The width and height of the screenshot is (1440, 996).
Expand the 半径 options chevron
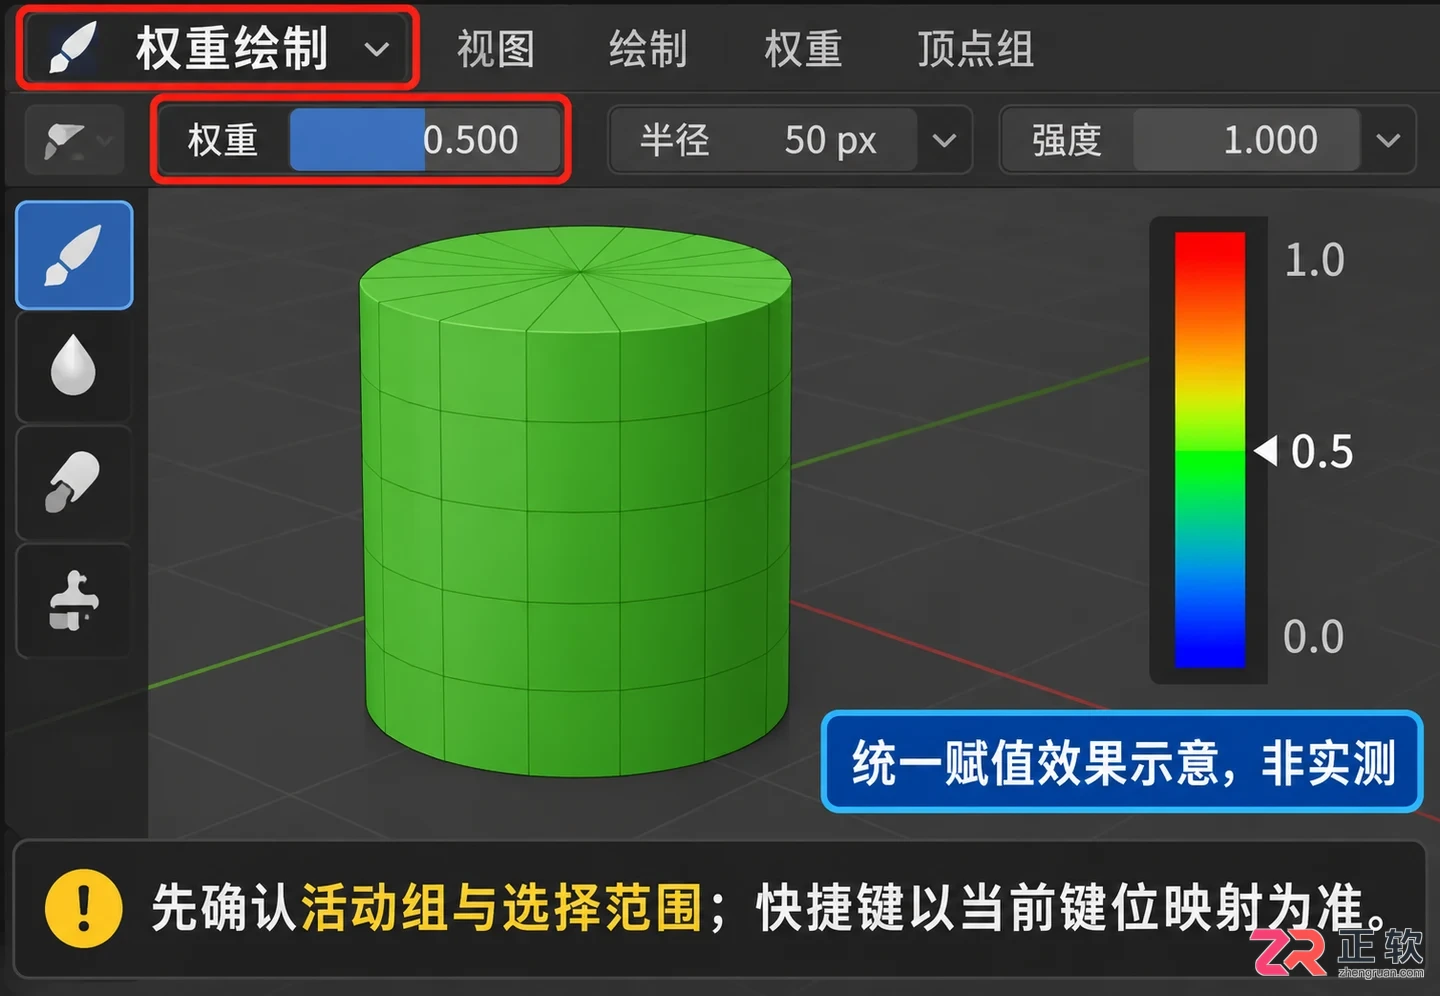[x=944, y=140]
